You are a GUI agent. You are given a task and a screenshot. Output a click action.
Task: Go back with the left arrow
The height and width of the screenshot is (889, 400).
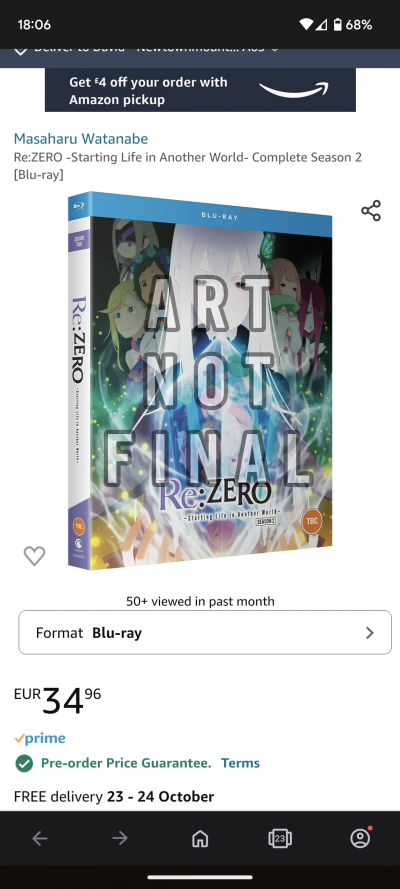40,838
